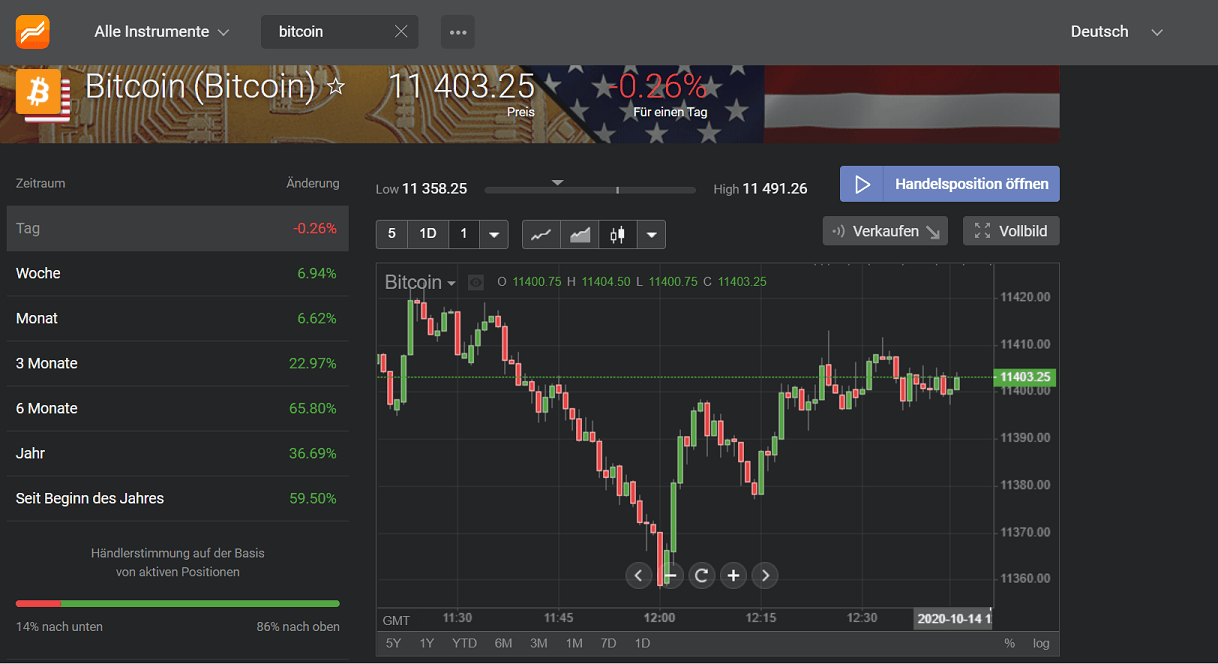Select the Tag period row

click(178, 228)
